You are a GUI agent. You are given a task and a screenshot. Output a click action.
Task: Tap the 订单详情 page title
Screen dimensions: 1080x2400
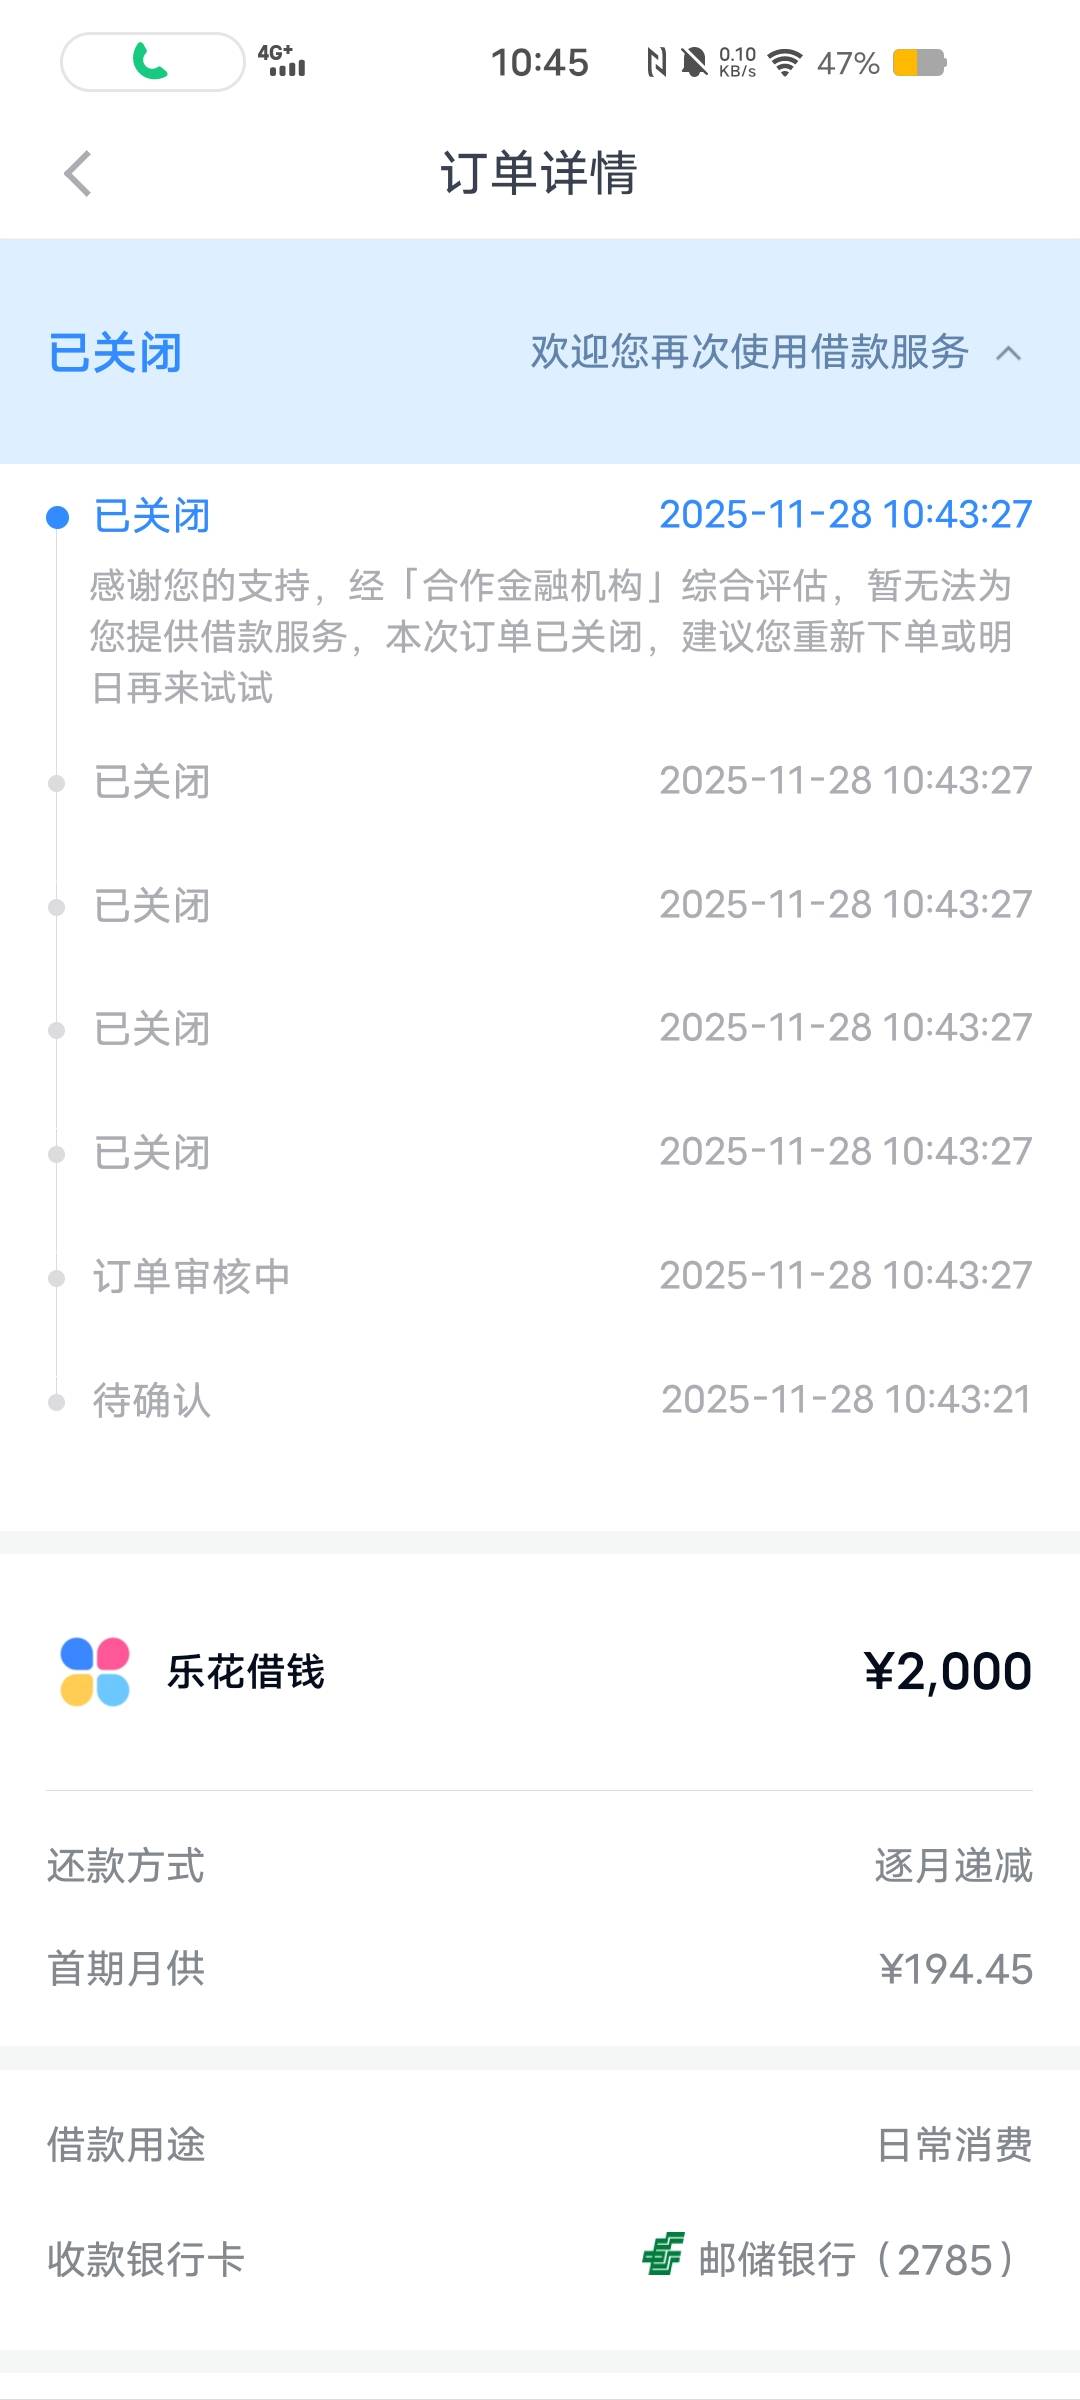point(539,173)
